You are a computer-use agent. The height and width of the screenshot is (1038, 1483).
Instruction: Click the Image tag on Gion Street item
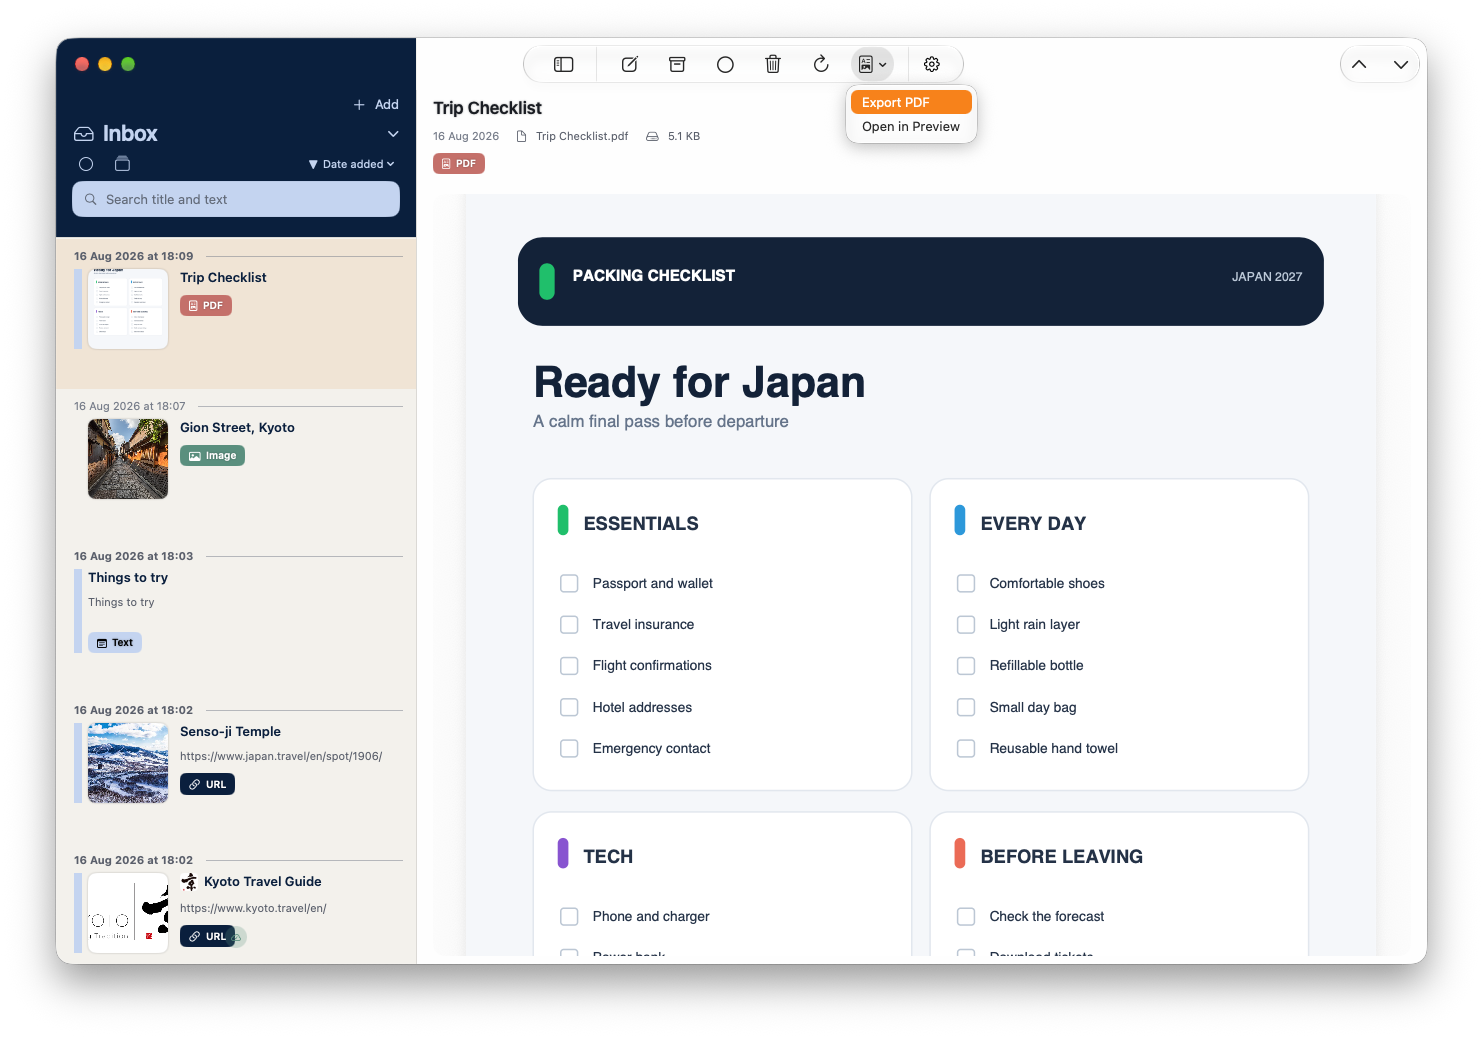tap(212, 456)
